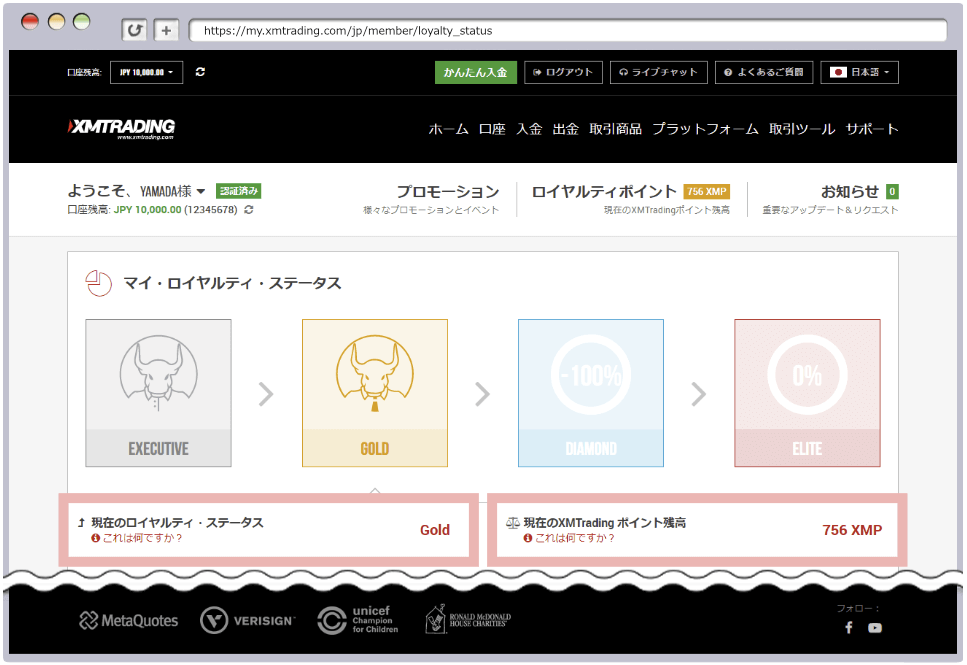Image resolution: width=967 pixels, height=665 pixels.
Task: Open the 日本語 language dropdown
Action: 860,72
